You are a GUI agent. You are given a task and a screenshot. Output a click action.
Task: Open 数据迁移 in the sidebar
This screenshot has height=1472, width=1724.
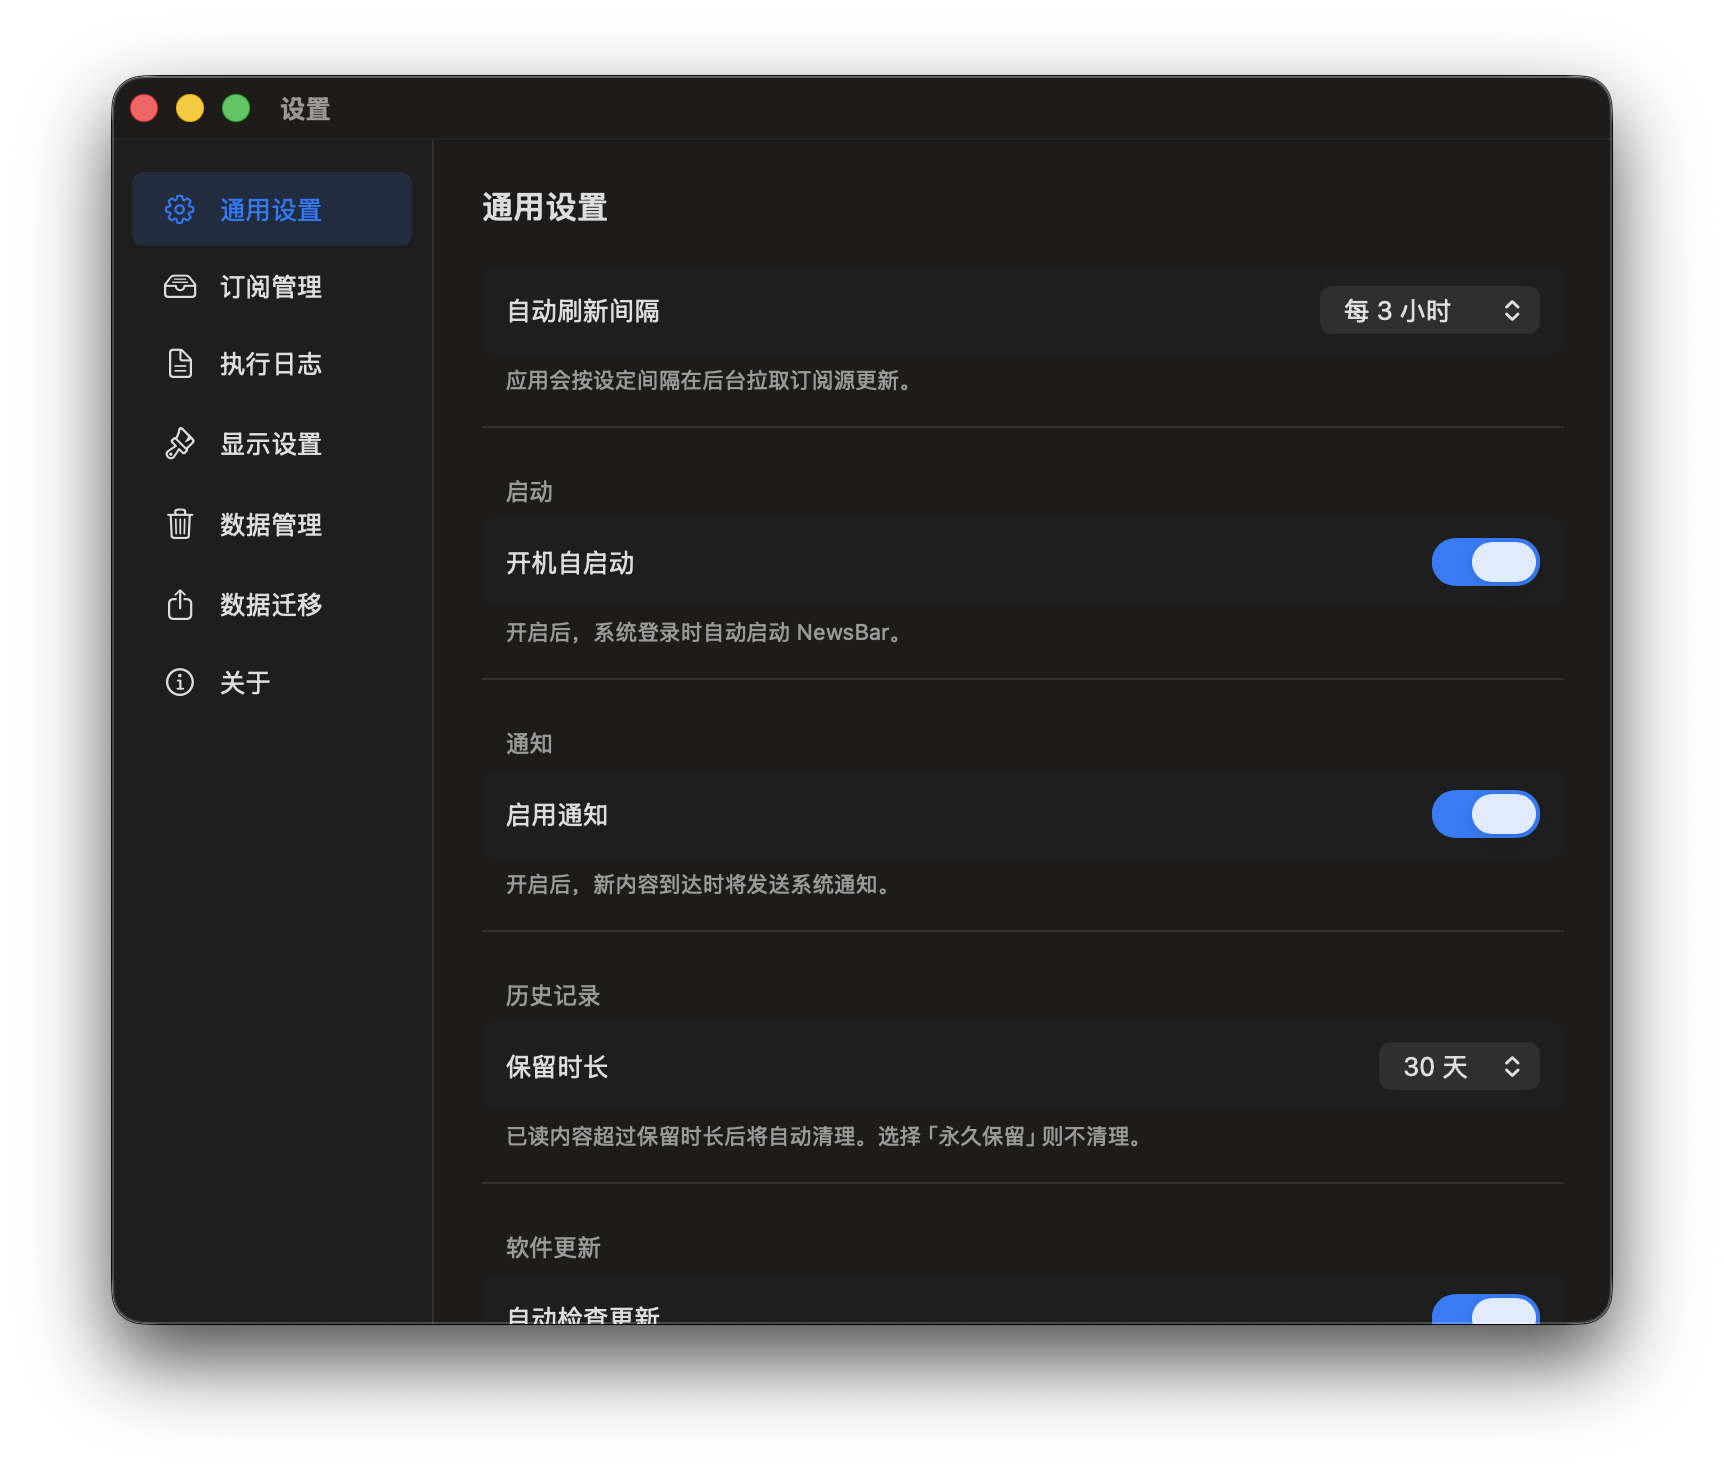click(272, 604)
